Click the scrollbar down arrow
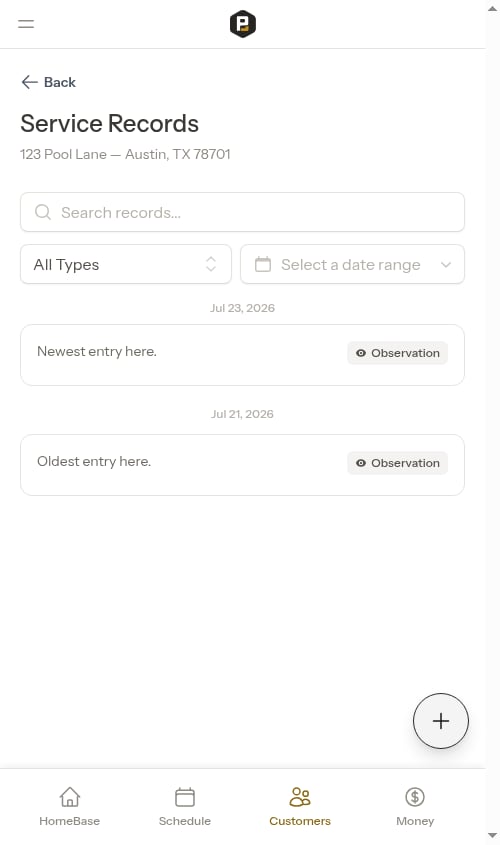The image size is (500, 845). click(x=492, y=836)
